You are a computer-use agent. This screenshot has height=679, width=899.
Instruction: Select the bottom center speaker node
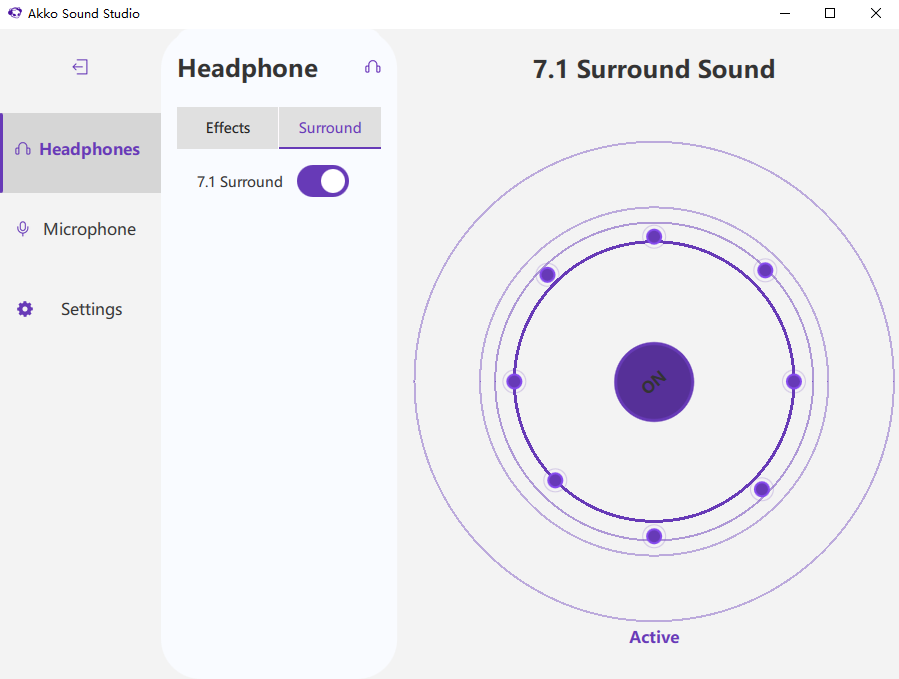[x=654, y=536]
